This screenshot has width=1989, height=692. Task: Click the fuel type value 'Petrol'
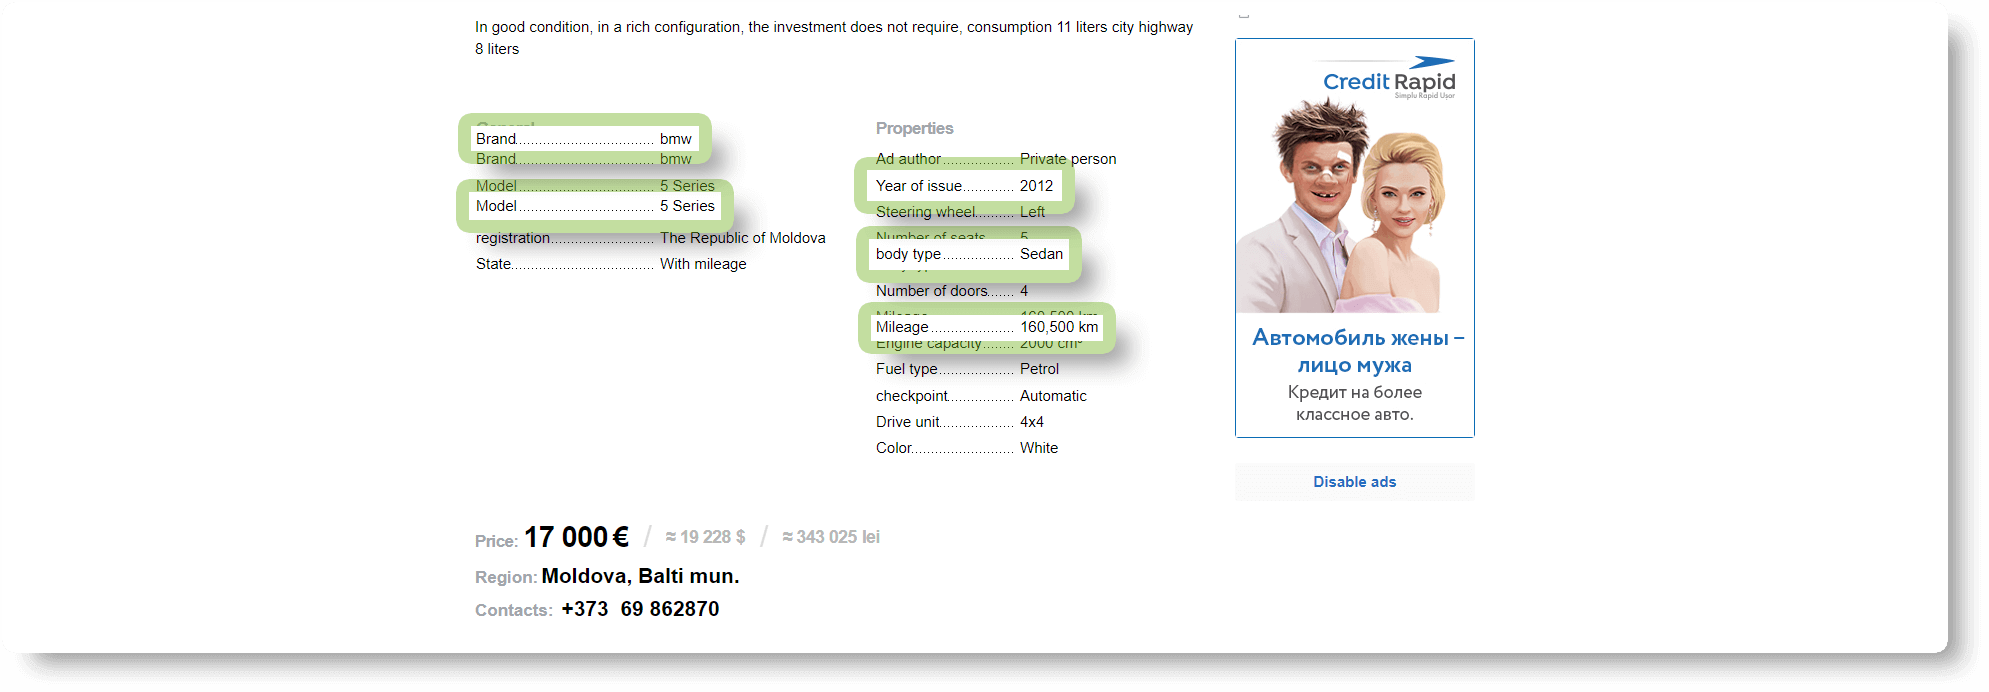pyautogui.click(x=1039, y=369)
